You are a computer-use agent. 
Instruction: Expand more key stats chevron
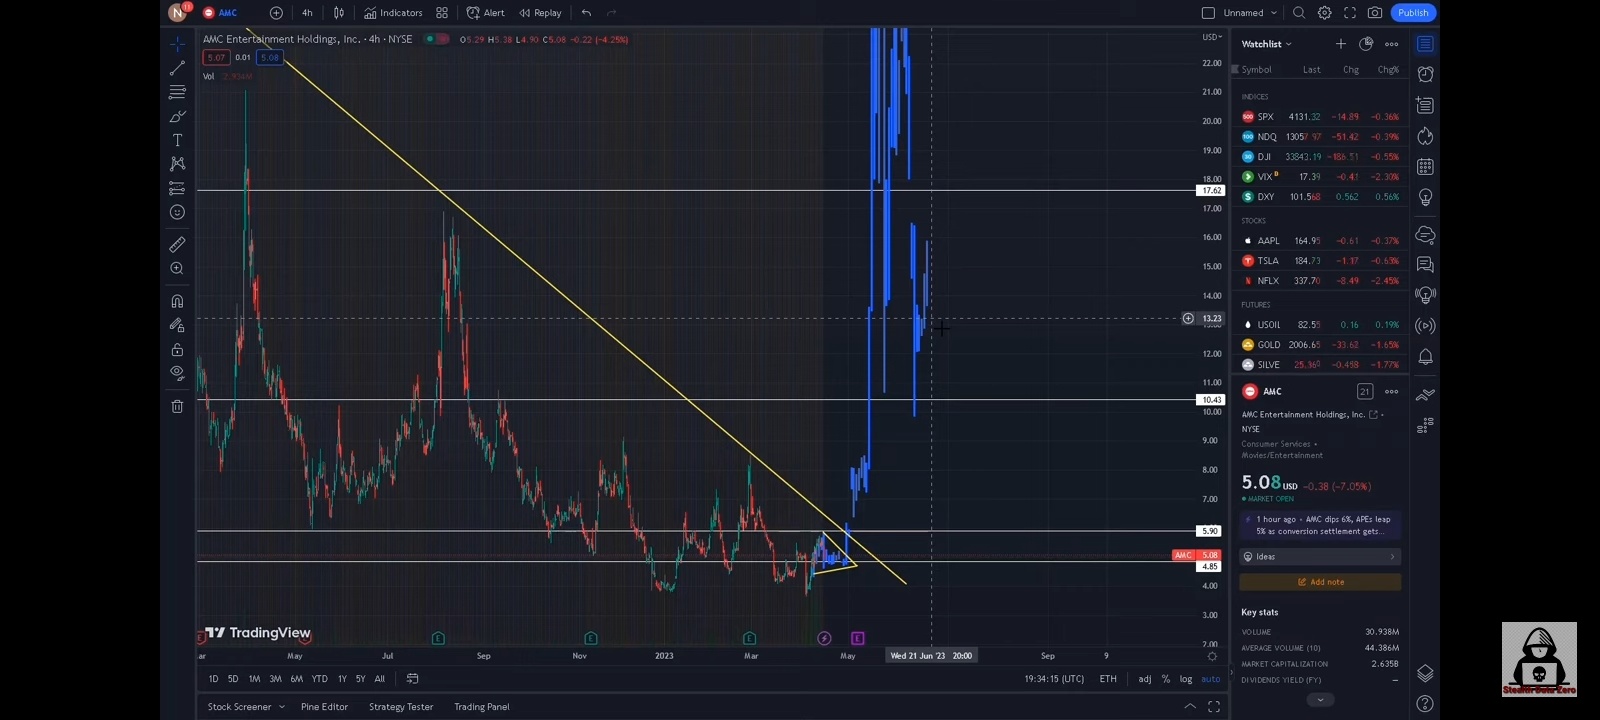[x=1320, y=700]
